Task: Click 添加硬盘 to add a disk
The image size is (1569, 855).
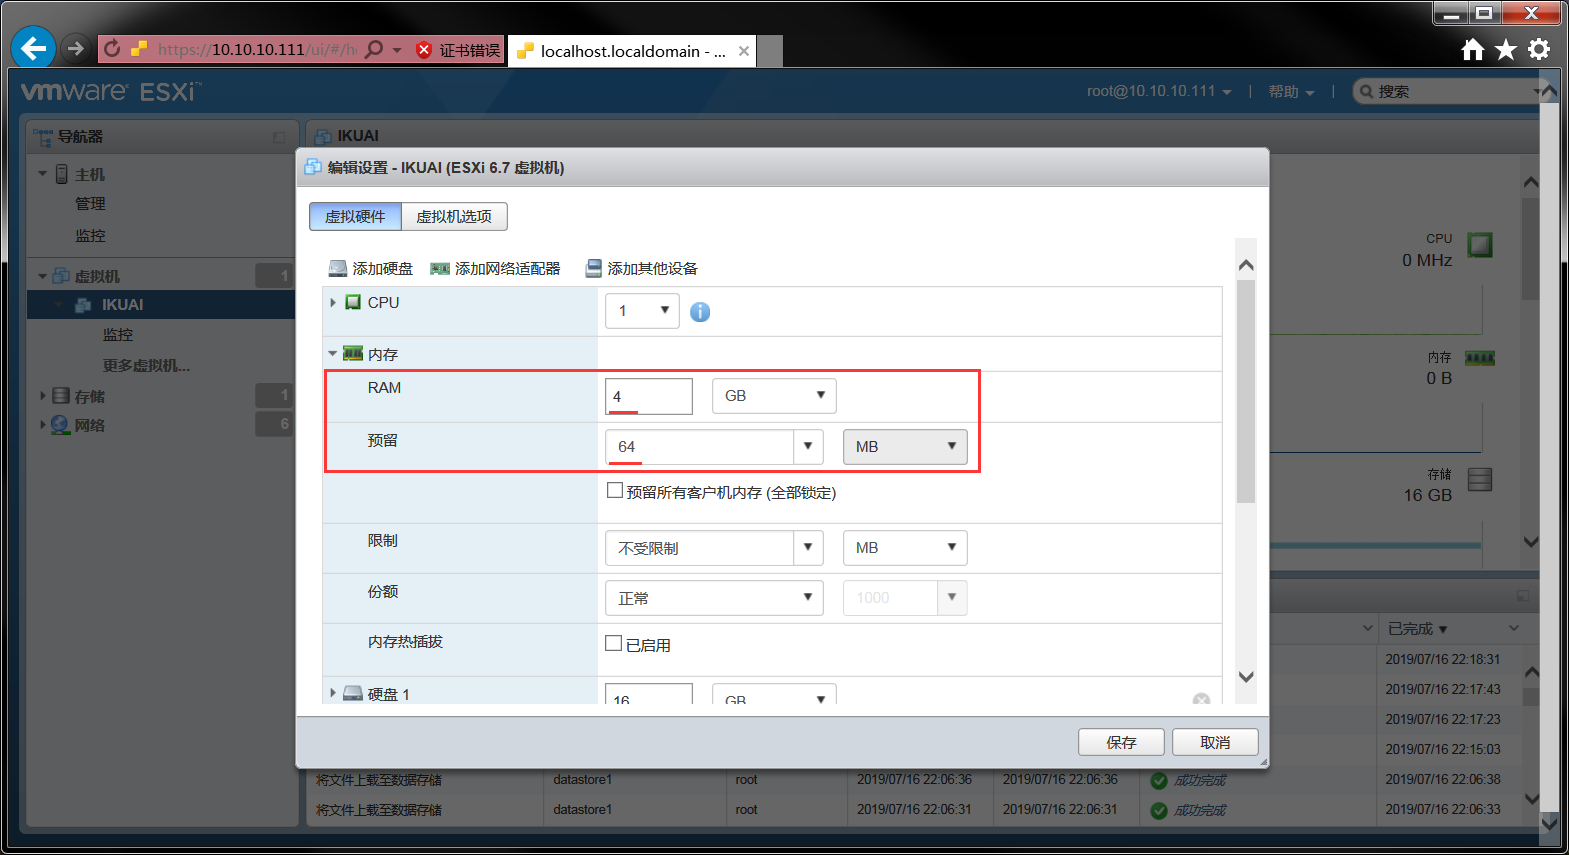Action: click(371, 268)
